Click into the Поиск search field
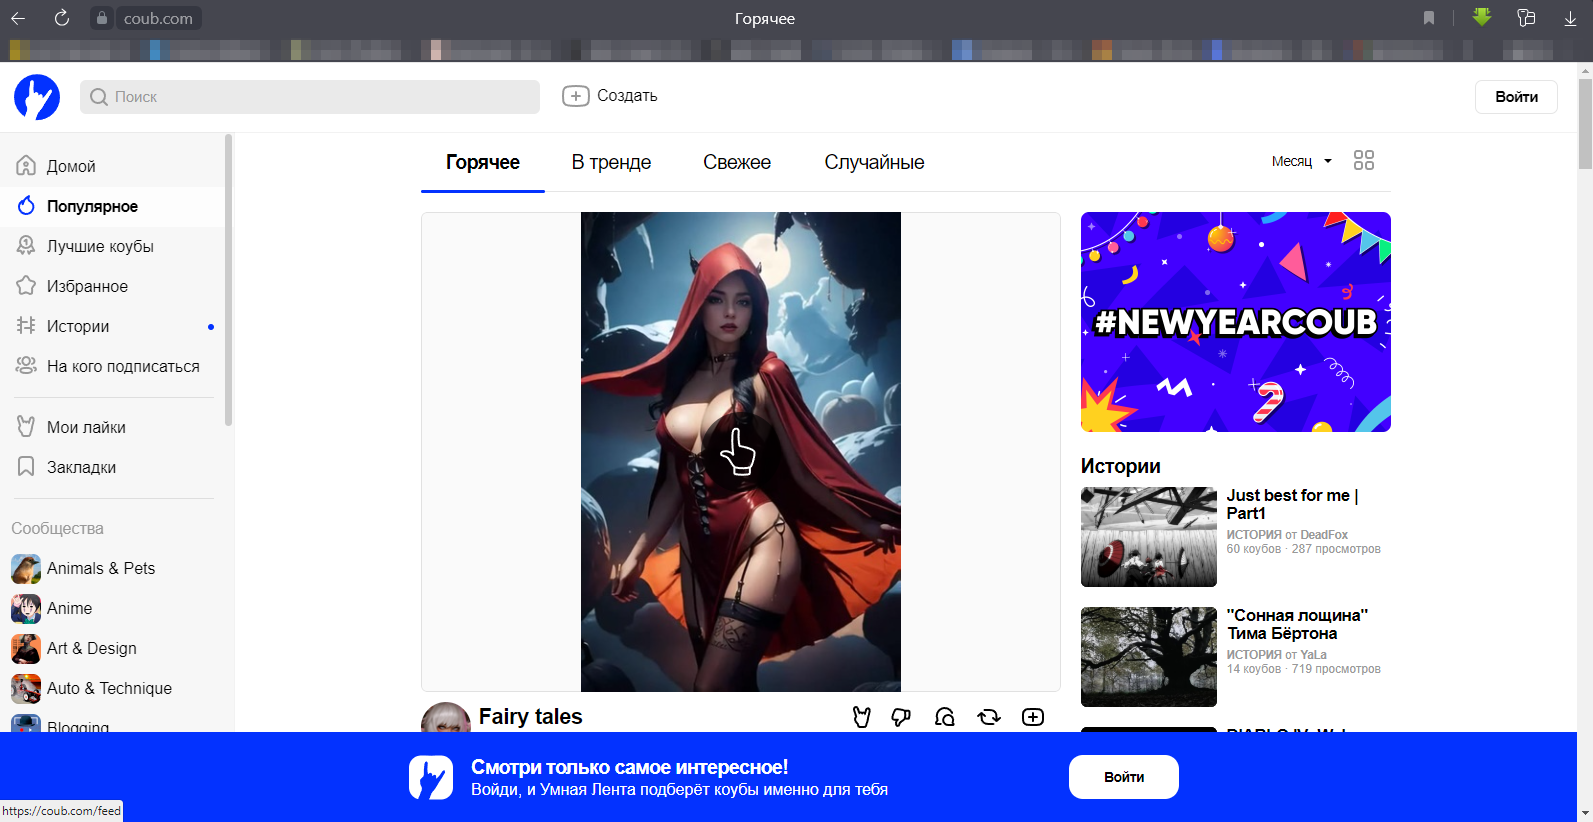Image resolution: width=1593 pixels, height=822 pixels. 310,97
